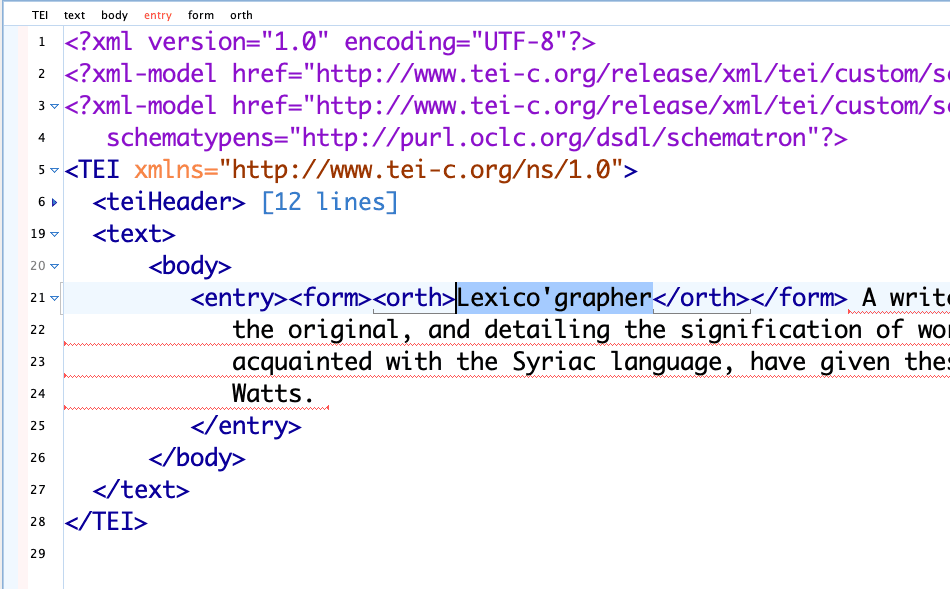Expand the folded teiHeader element

[54, 202]
